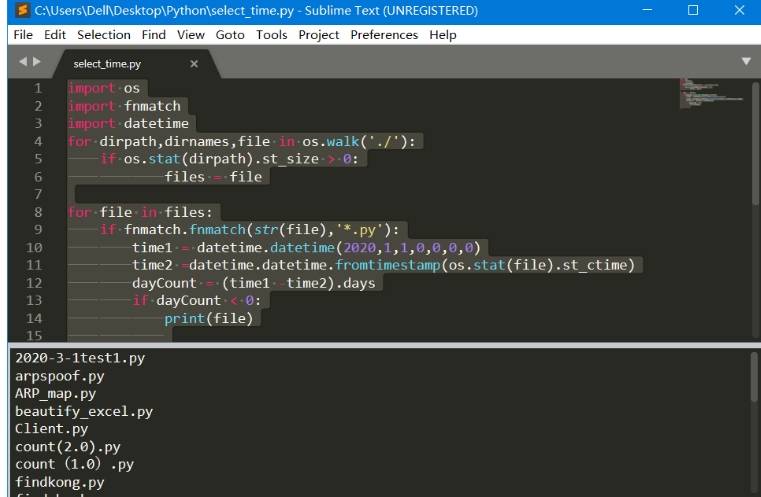The width and height of the screenshot is (761, 497).
Task: Click 'datetime' on the import line 3
Action: point(156,123)
